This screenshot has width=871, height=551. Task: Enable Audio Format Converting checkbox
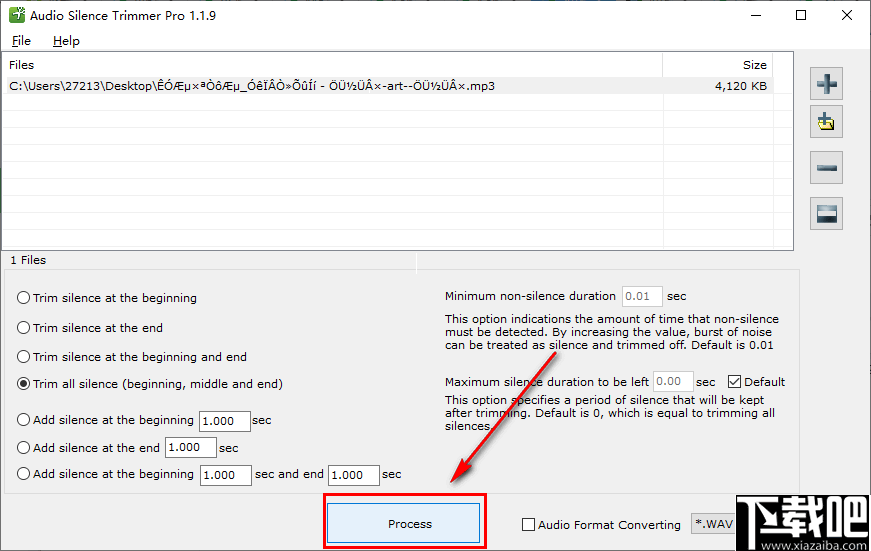[x=528, y=524]
